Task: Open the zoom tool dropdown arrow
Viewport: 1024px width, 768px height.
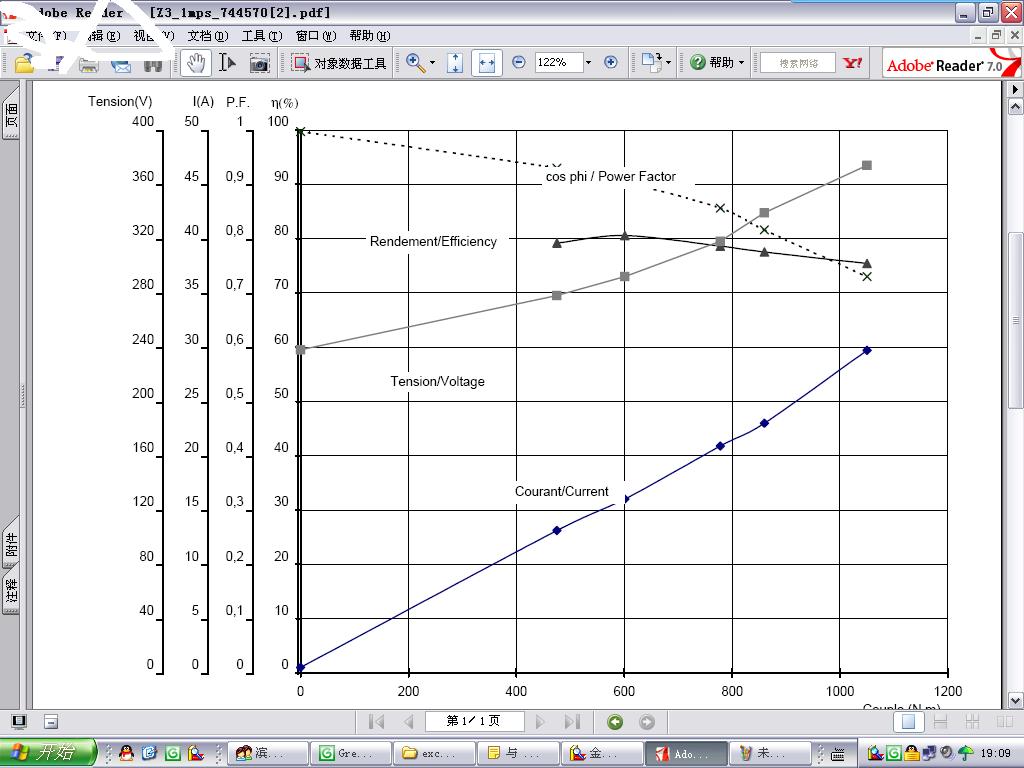Action: pyautogui.click(x=432, y=63)
